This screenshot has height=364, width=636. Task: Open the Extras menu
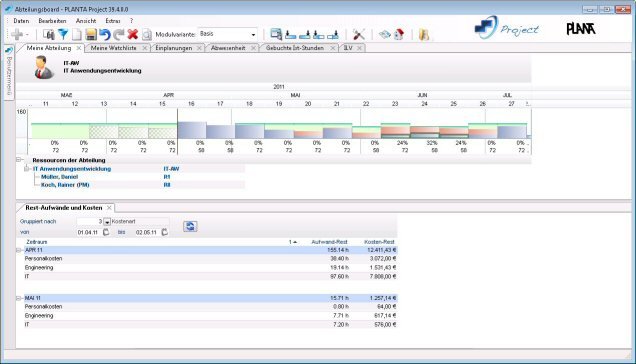coord(113,21)
